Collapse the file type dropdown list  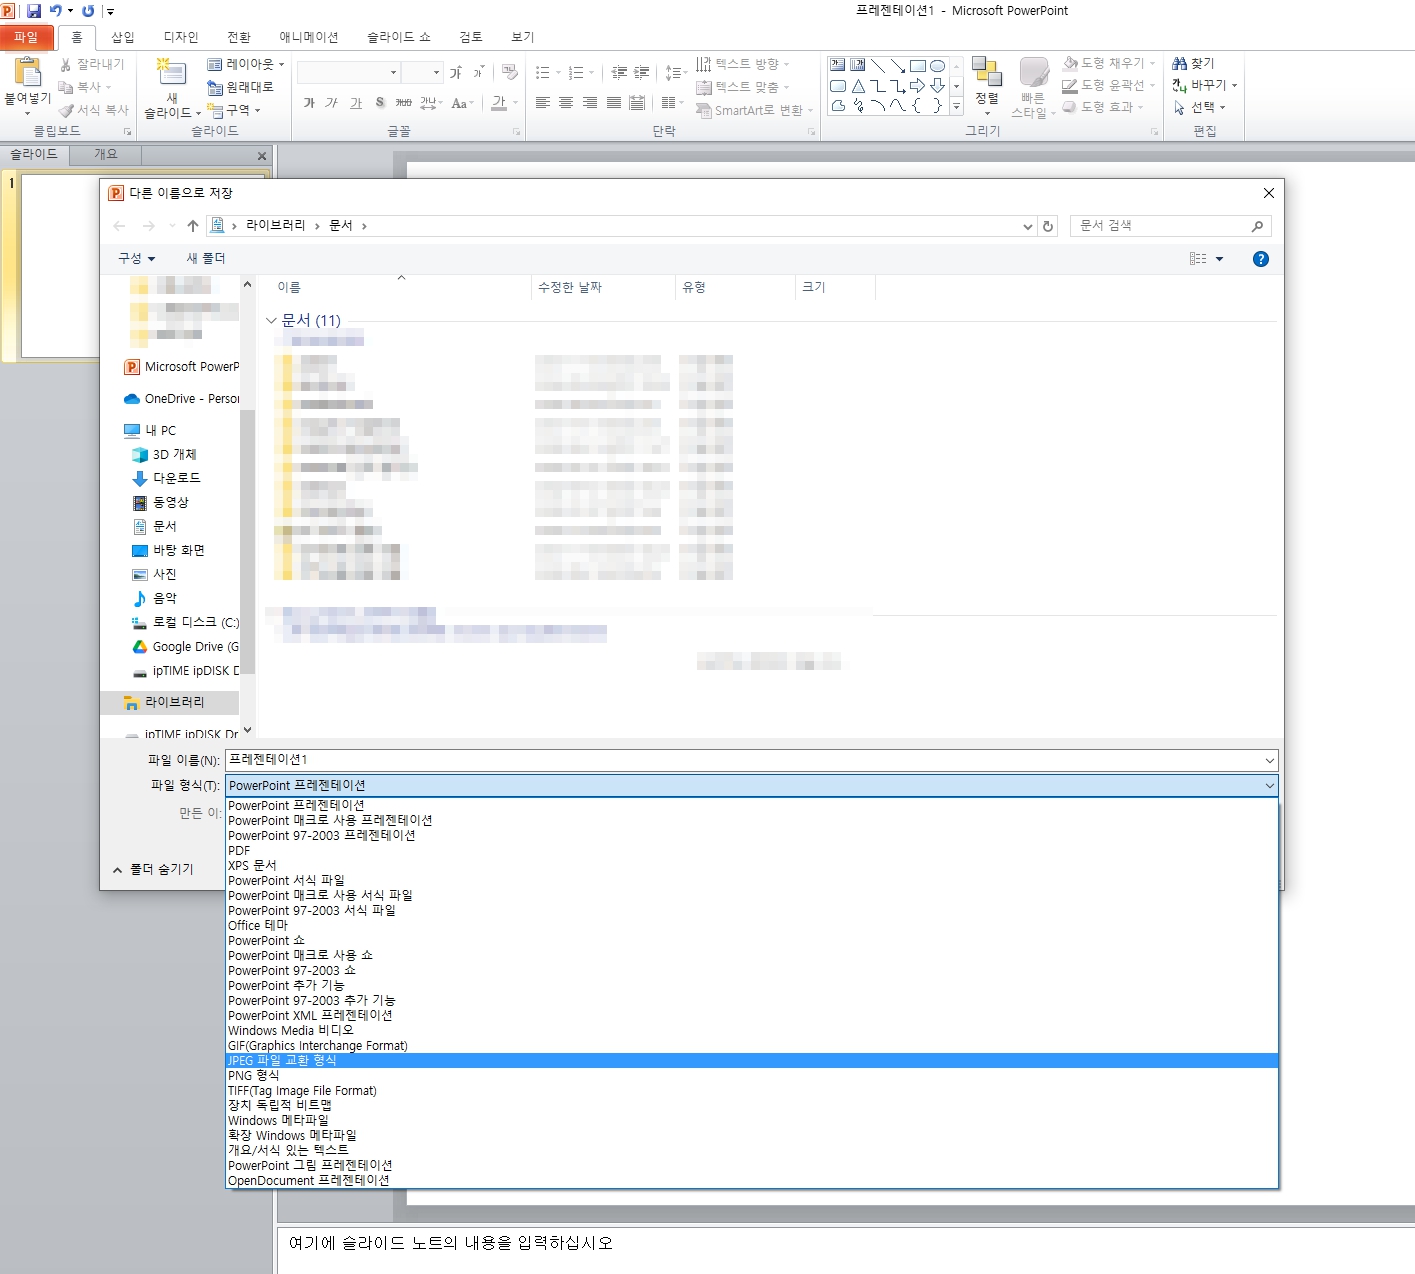click(1269, 785)
